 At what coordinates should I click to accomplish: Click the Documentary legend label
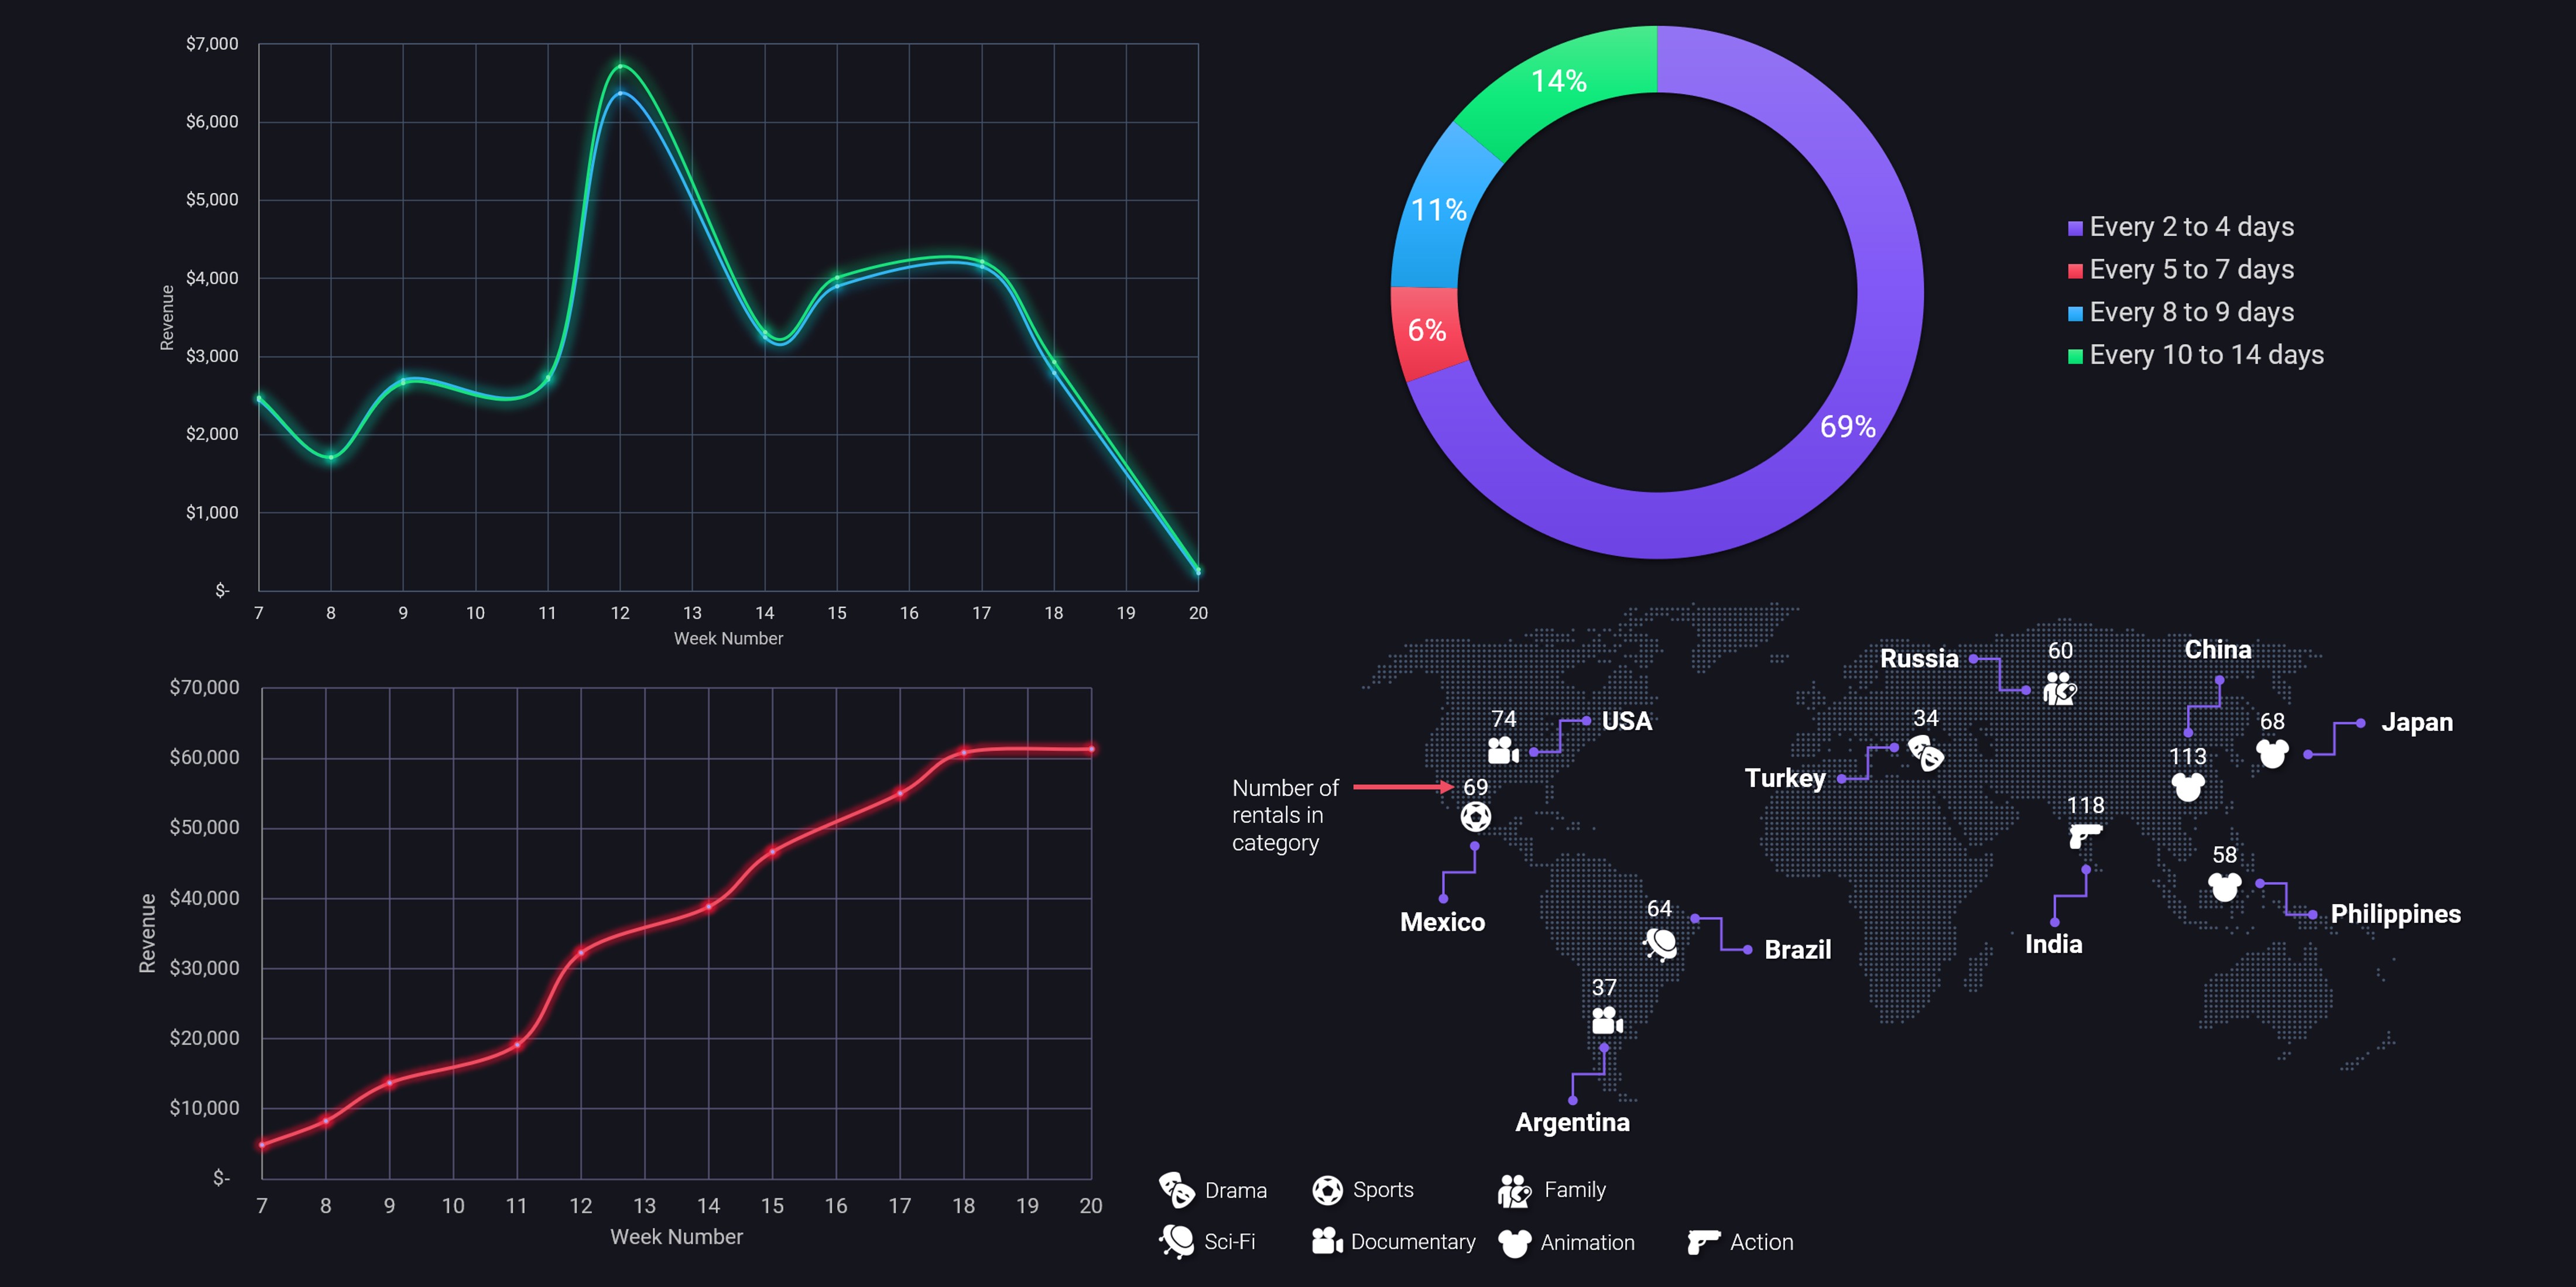(1413, 1242)
